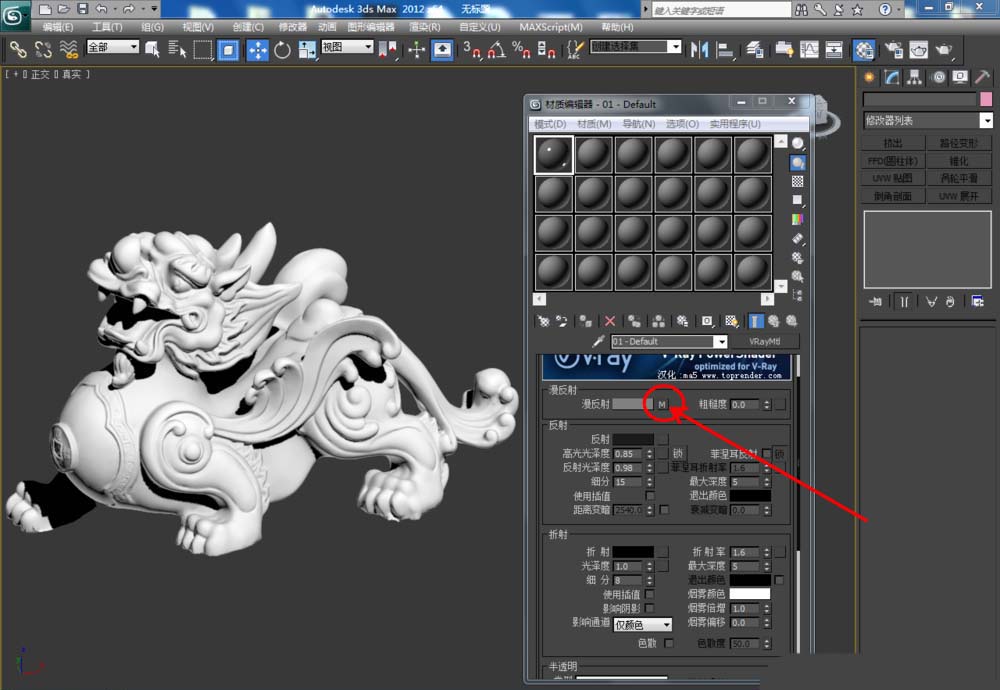This screenshot has width=1000, height=690.
Task: Click the Render teapot icon
Action: tap(944, 50)
